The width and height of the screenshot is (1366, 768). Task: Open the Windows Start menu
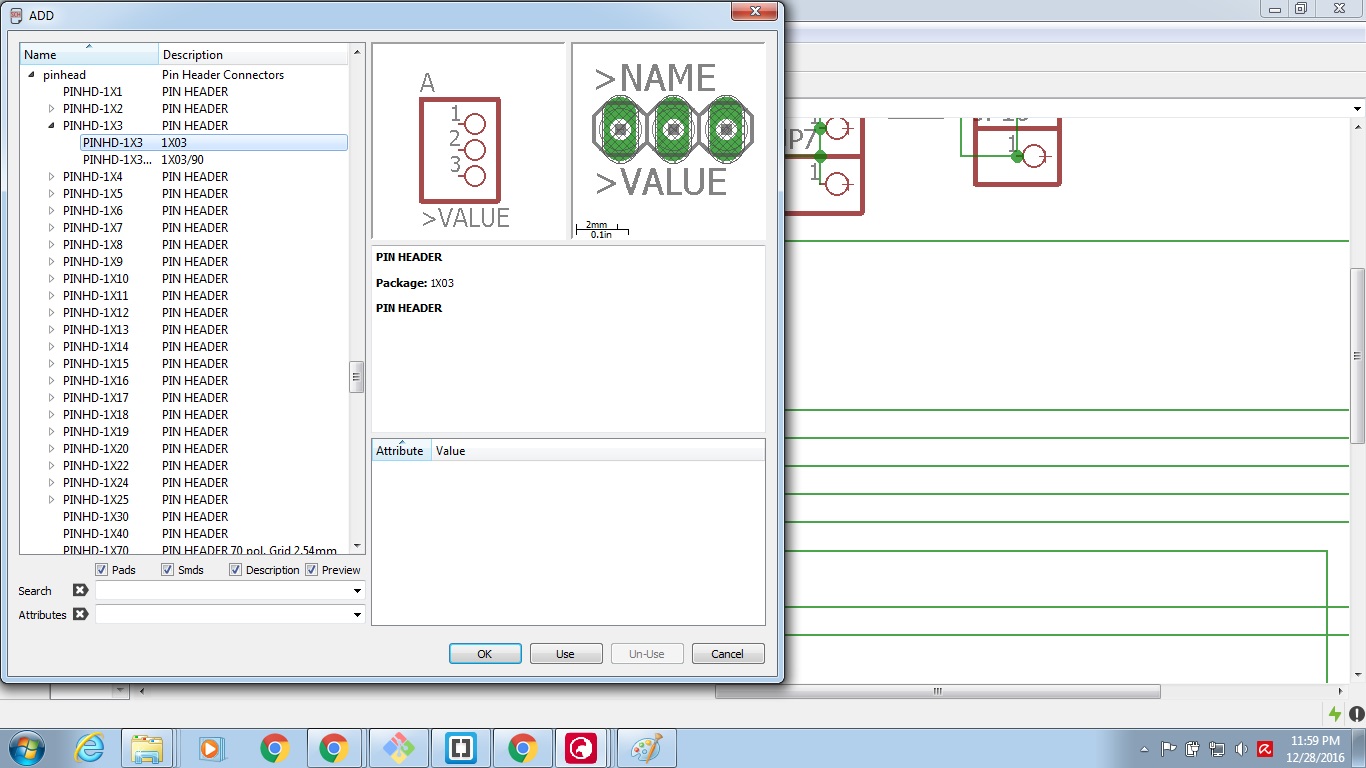[27, 748]
